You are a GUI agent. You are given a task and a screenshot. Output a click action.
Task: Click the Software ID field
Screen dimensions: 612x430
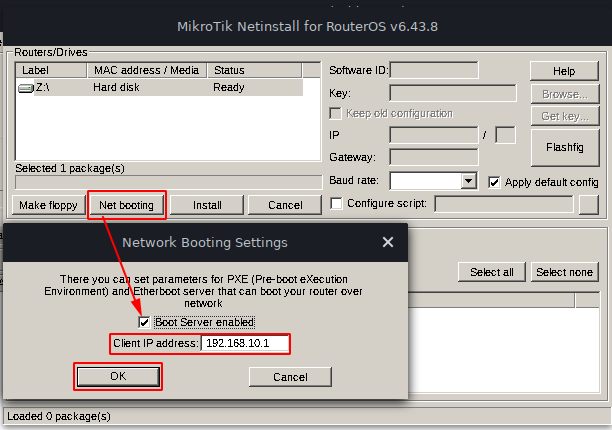click(x=434, y=70)
